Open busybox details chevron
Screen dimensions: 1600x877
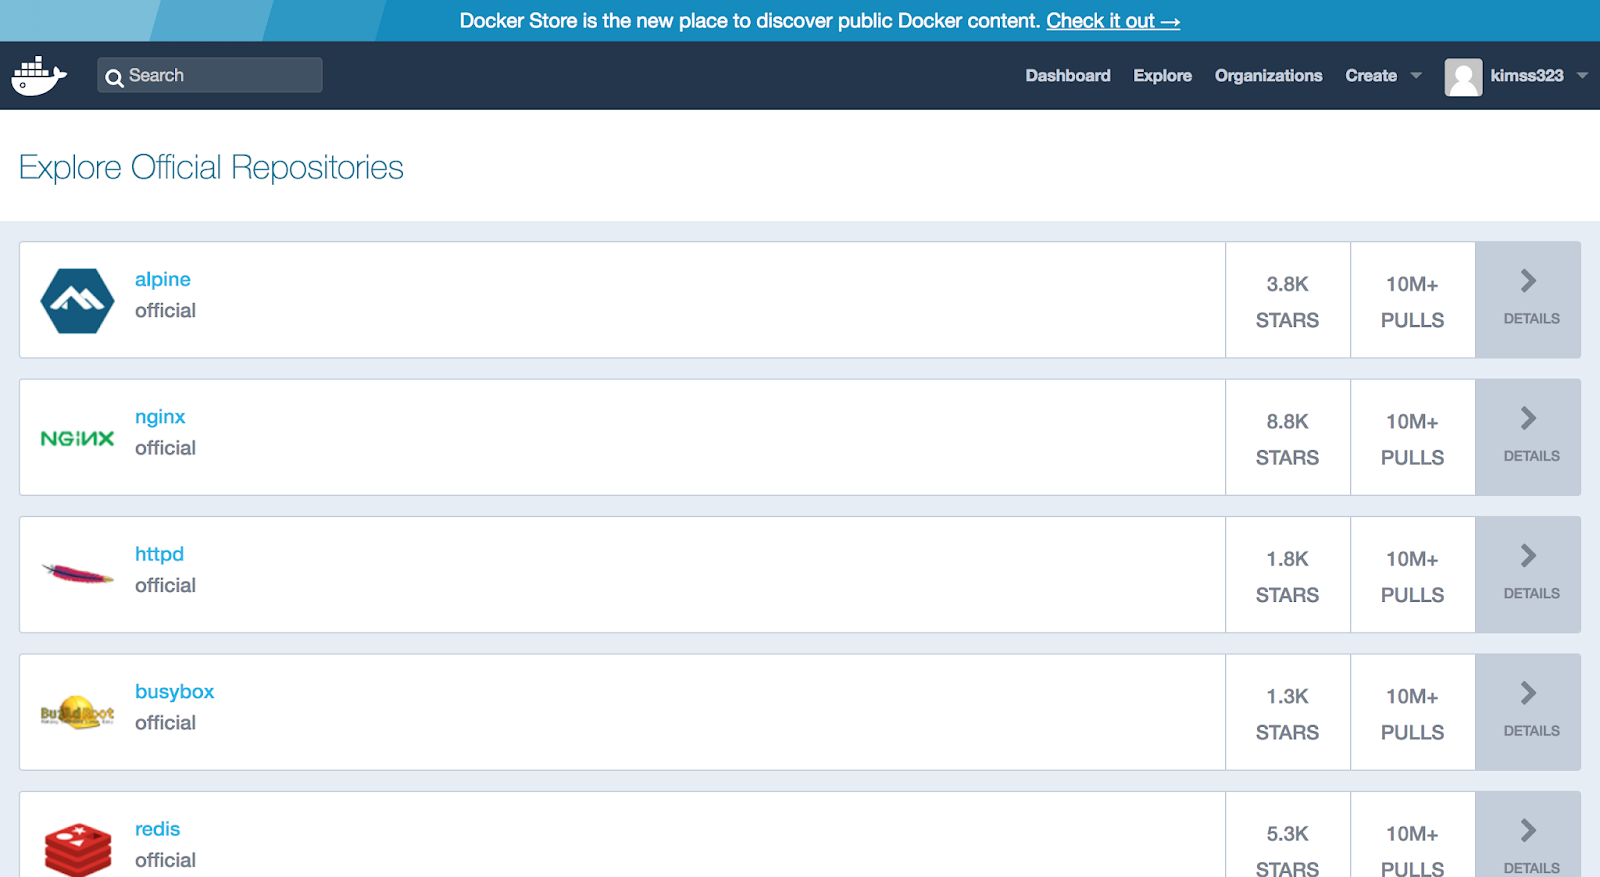tap(1528, 693)
